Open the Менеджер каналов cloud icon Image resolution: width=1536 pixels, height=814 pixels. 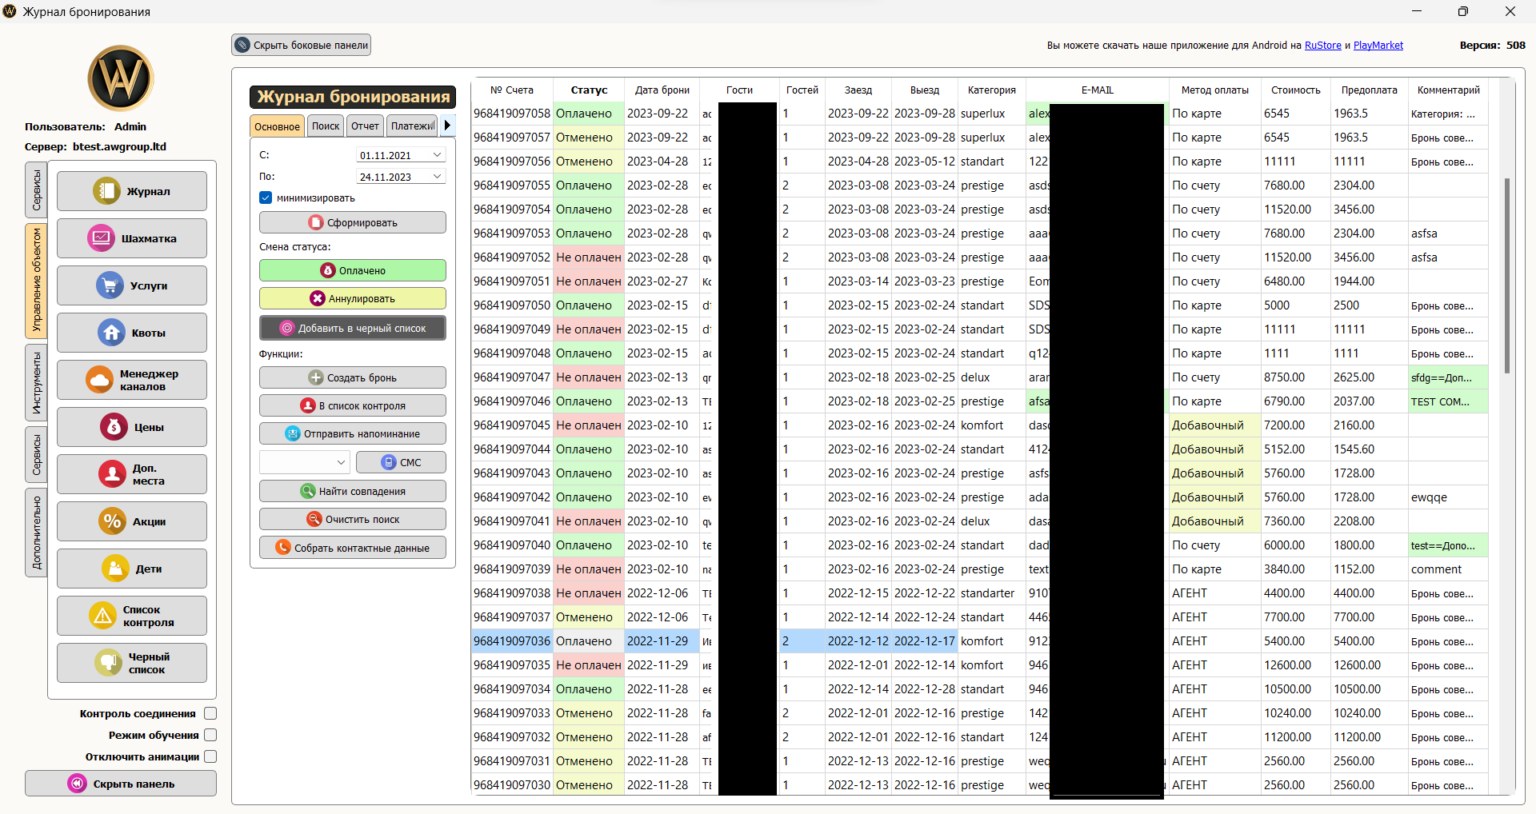(x=99, y=380)
